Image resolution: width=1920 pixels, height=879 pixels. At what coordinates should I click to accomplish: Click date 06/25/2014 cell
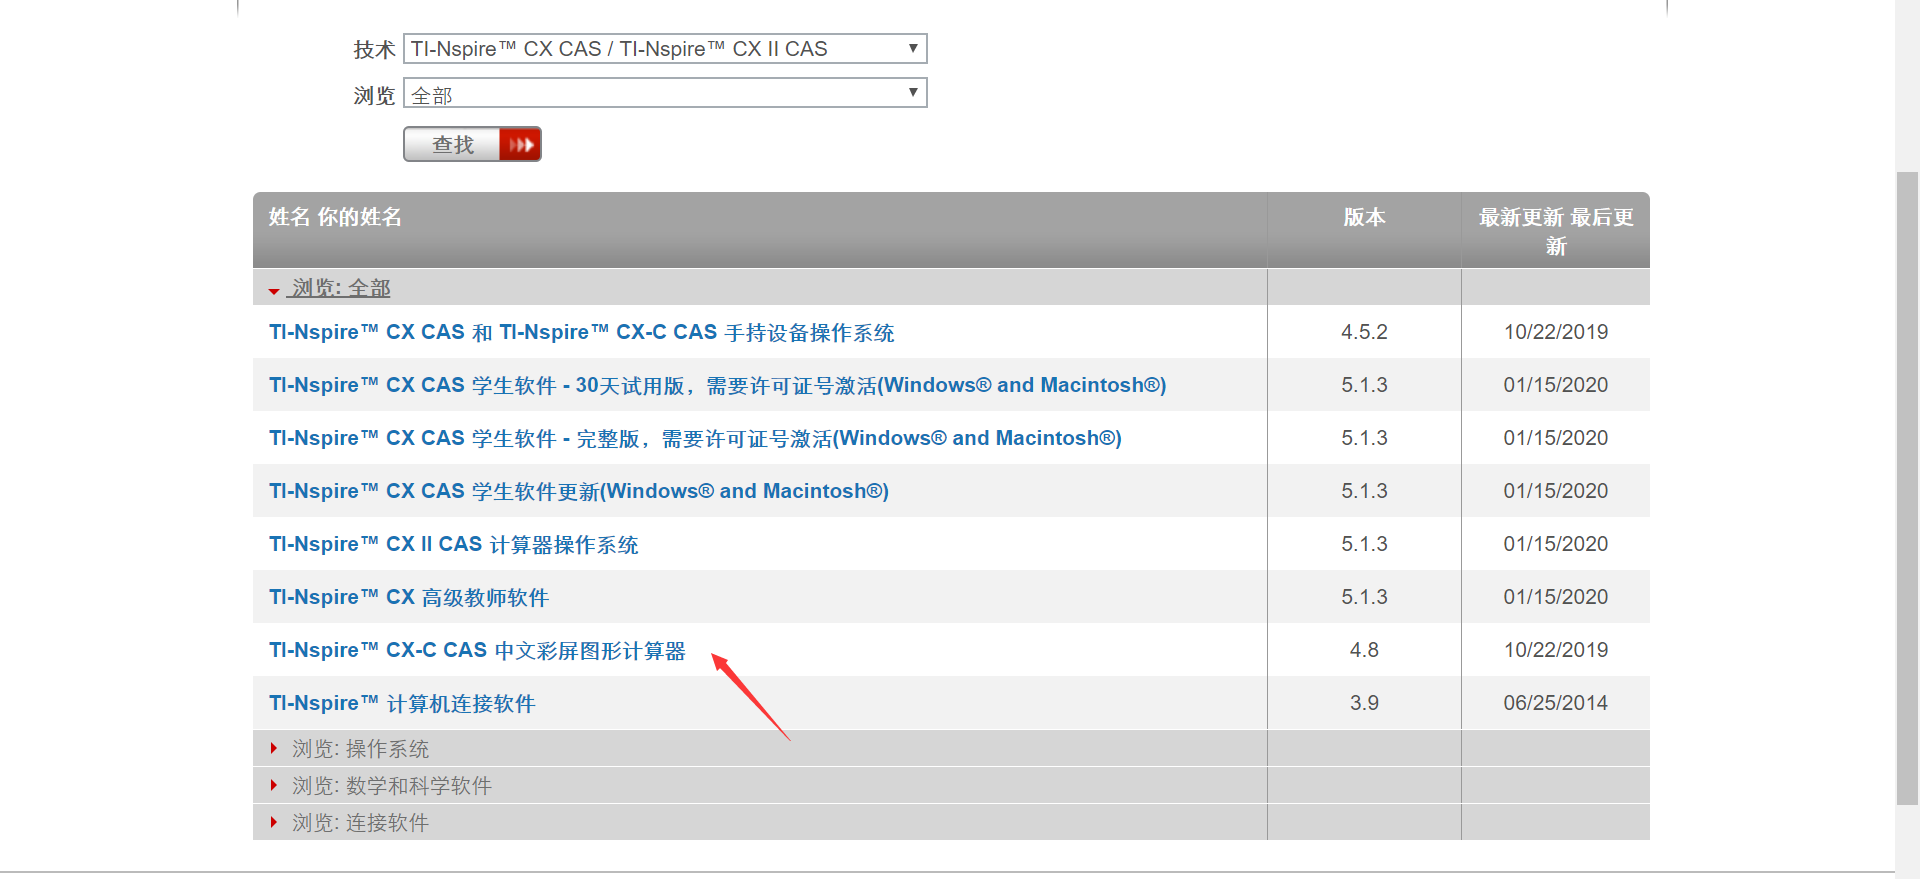pyautogui.click(x=1556, y=703)
